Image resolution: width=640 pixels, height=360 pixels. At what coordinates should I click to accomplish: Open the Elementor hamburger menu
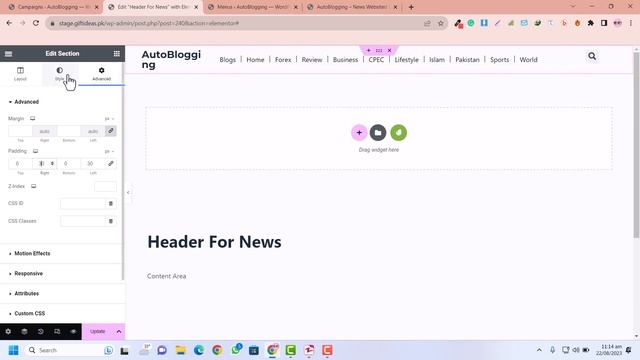coord(9,53)
